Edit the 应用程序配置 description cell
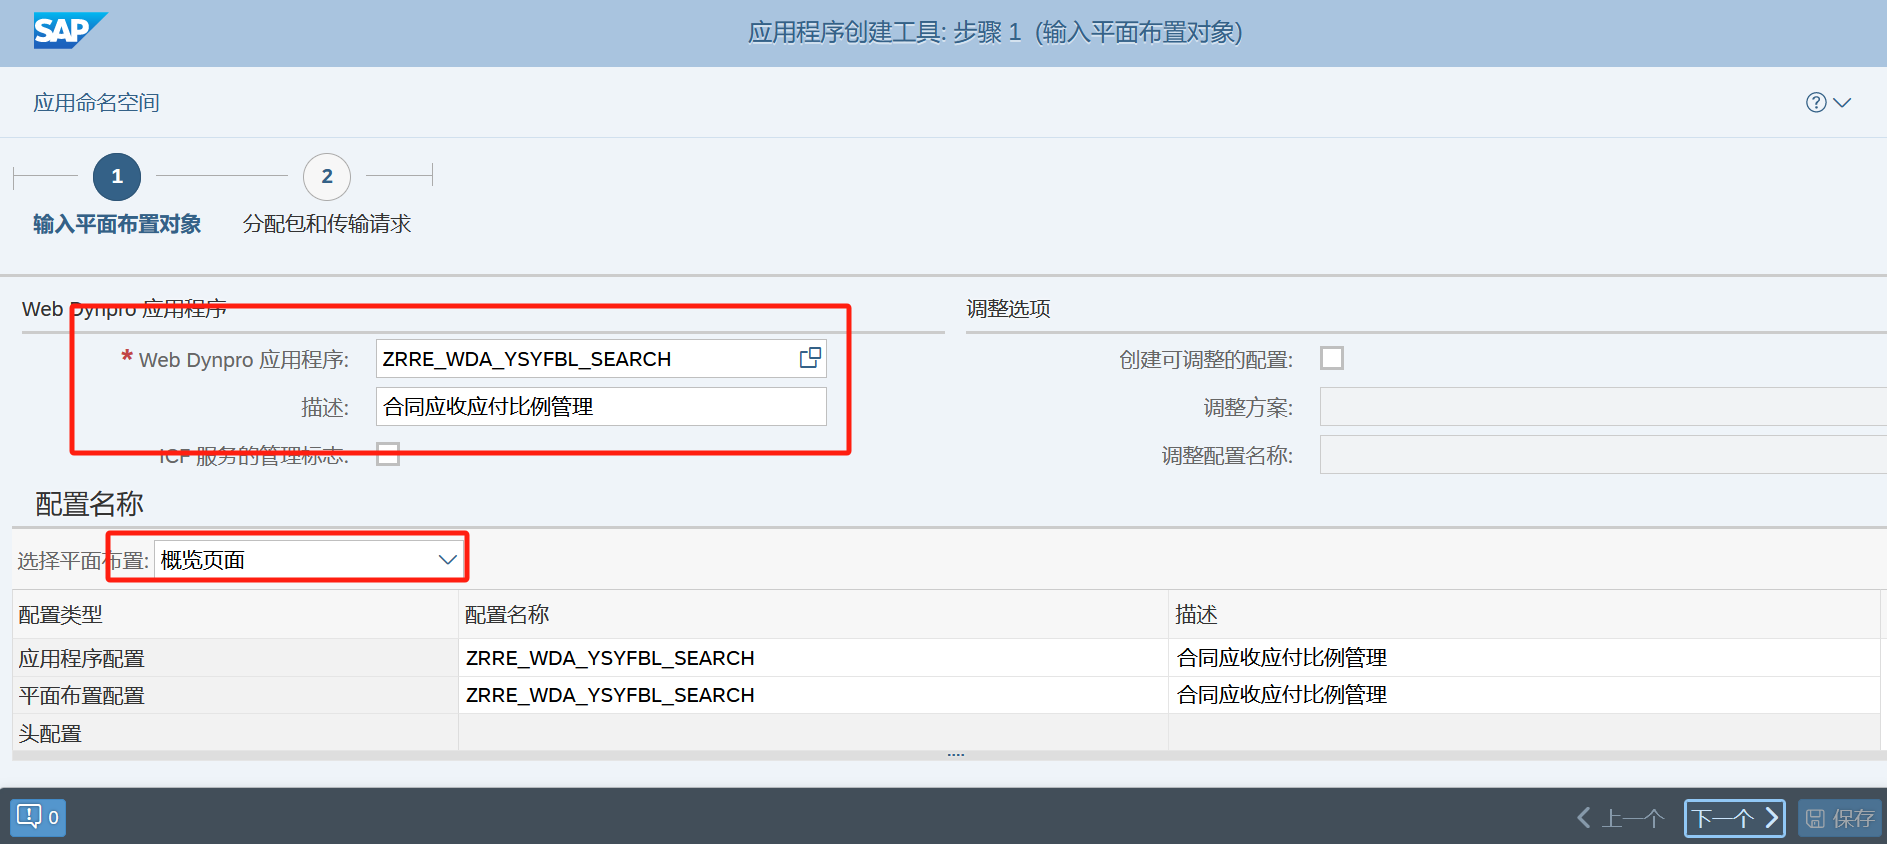1887x844 pixels. tap(1524, 658)
